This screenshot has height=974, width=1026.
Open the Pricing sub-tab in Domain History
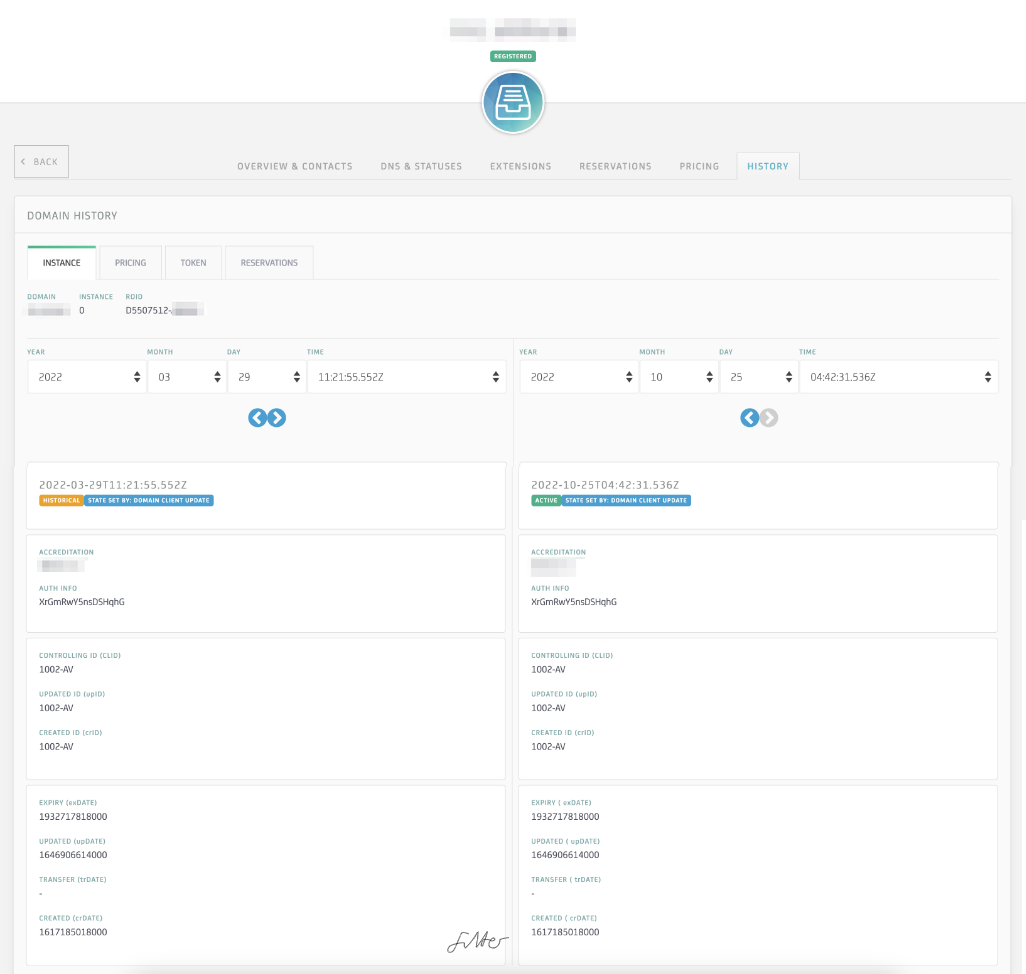[x=130, y=262]
